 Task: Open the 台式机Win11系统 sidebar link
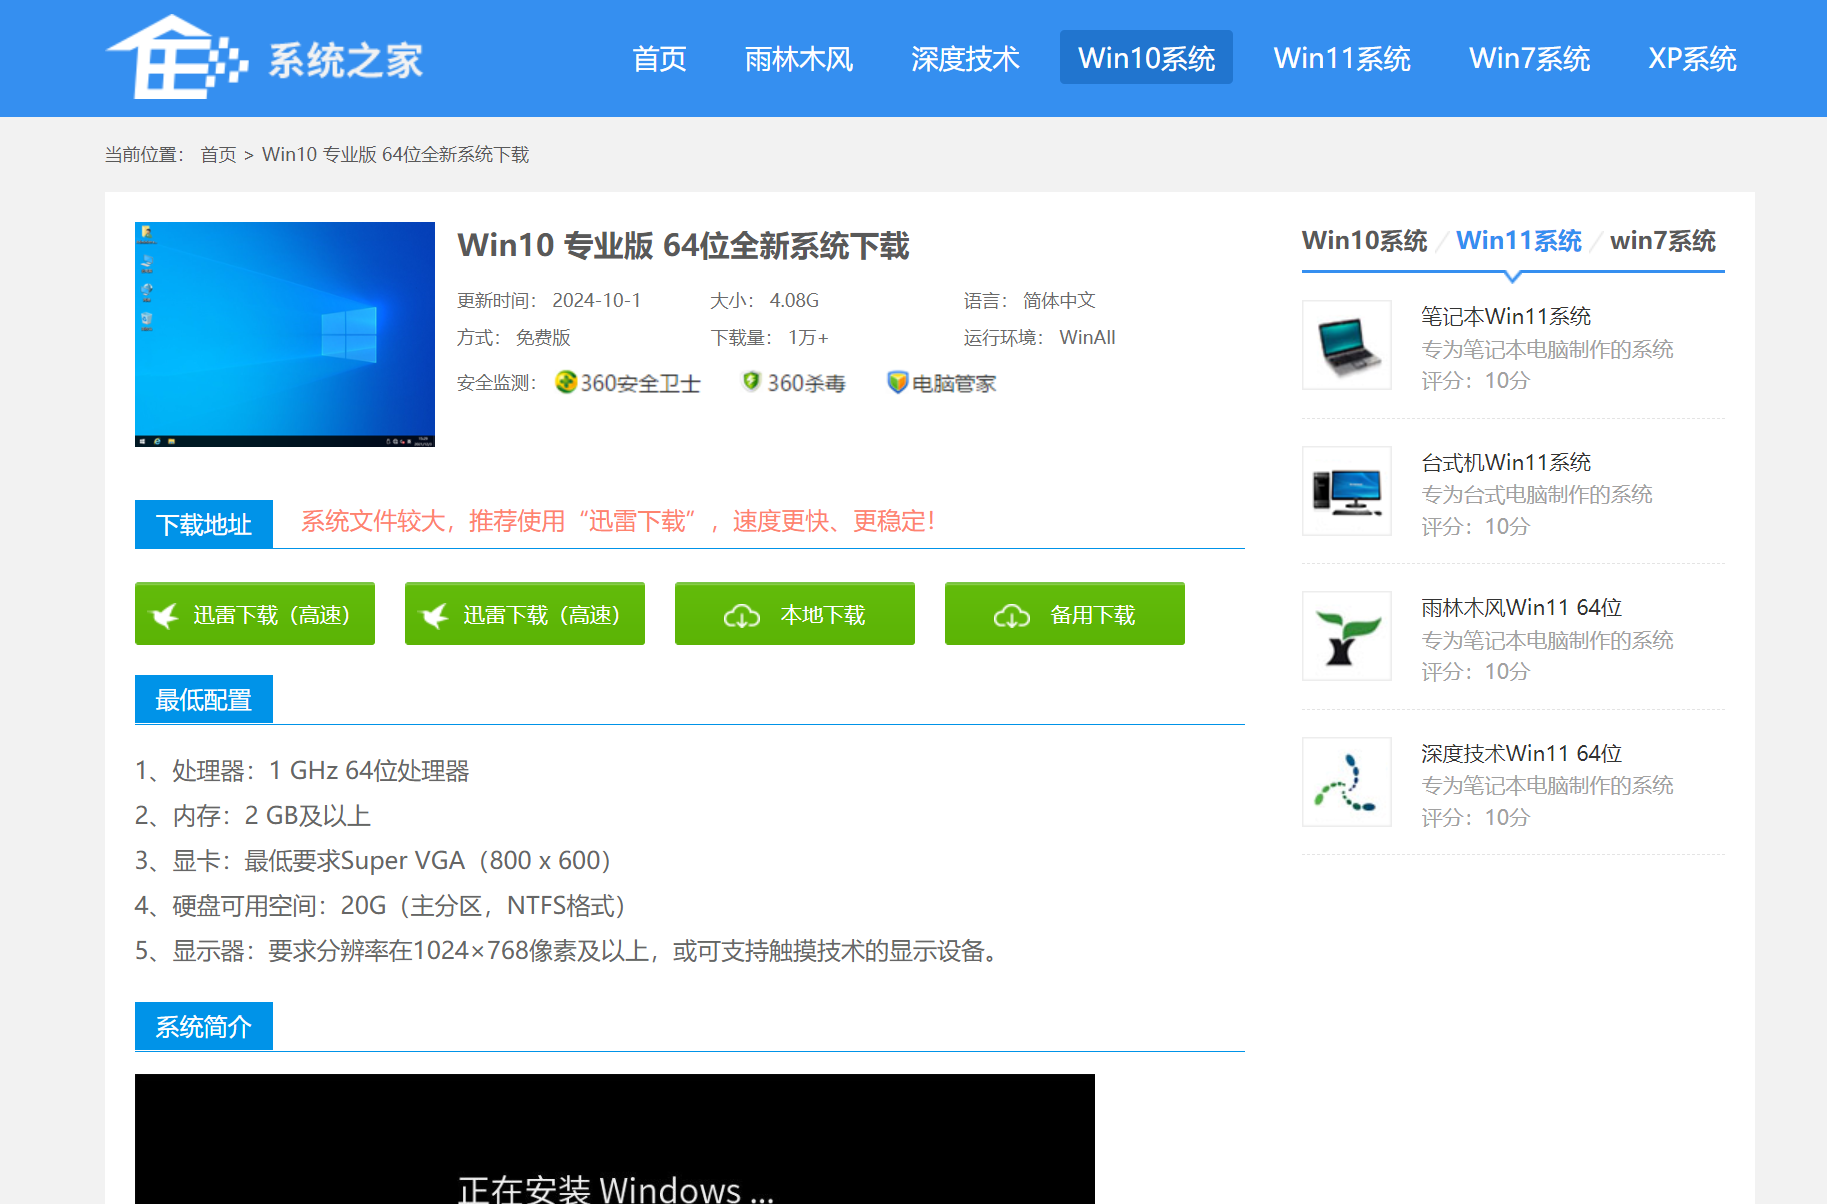tap(1506, 462)
